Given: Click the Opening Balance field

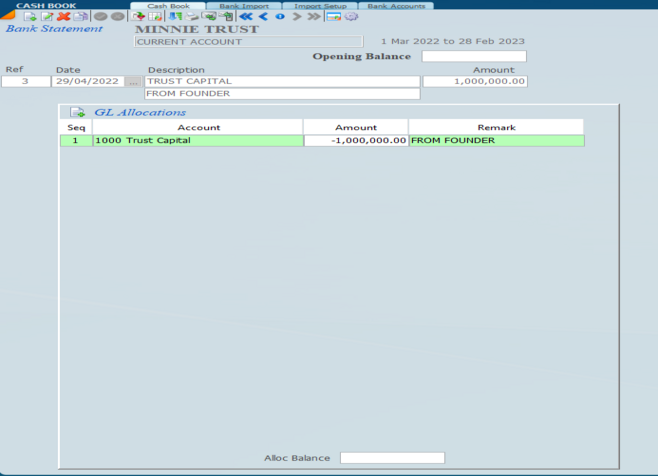Looking at the screenshot, I should point(474,56).
